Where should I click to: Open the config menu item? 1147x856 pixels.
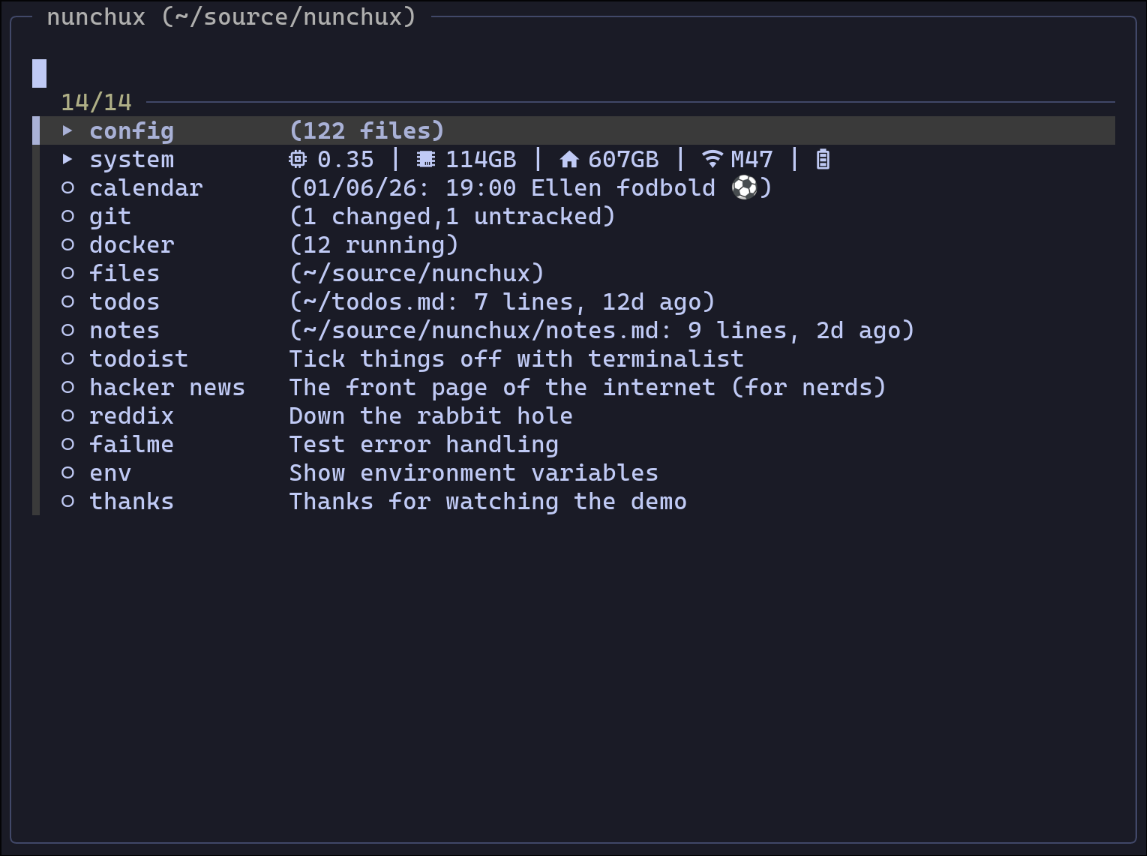pyautogui.click(x=132, y=131)
